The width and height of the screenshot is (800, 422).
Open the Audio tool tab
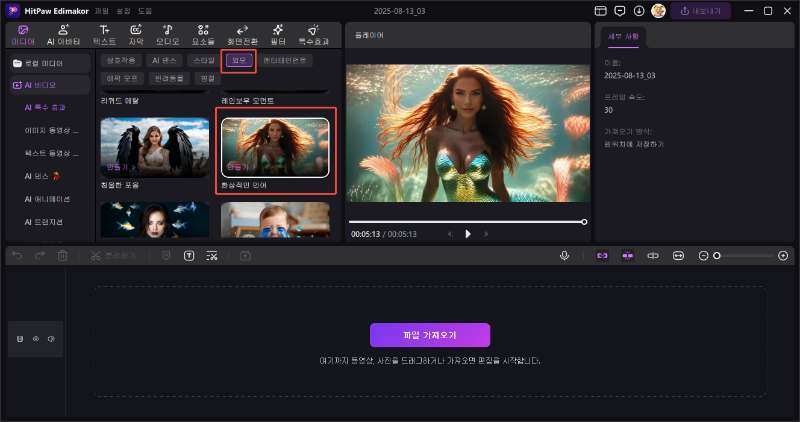tap(167, 35)
